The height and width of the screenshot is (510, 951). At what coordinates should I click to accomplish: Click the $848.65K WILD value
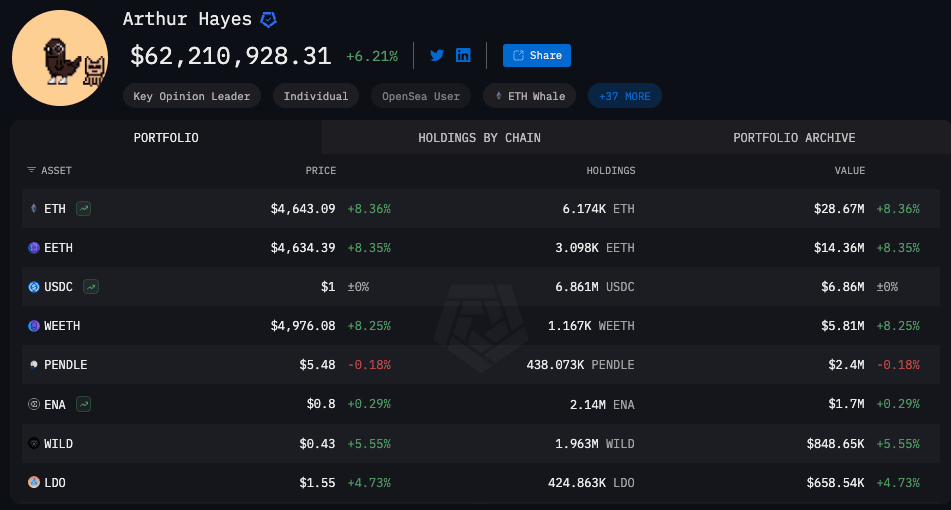click(835, 443)
